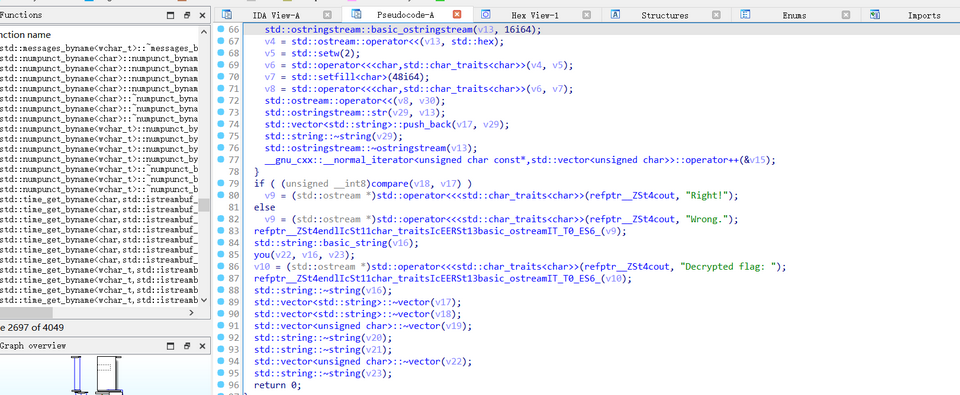The height and width of the screenshot is (395, 960).
Task: Maximize the Functions panel
Action: pyautogui.click(x=171, y=15)
